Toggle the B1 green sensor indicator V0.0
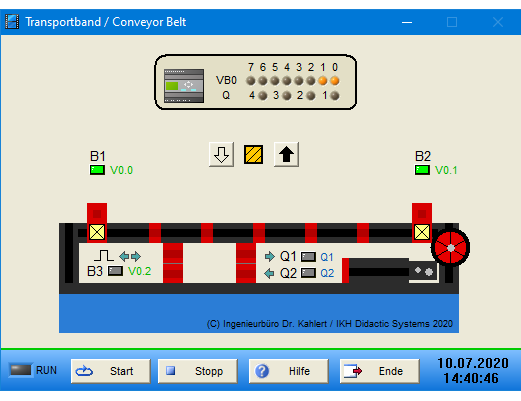The width and height of the screenshot is (521, 401). point(97,170)
